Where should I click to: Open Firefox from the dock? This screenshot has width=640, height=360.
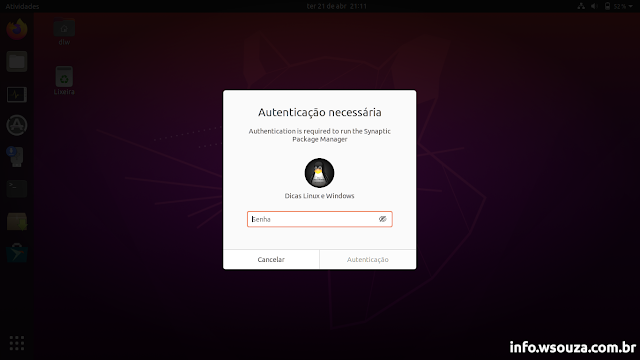click(x=17, y=29)
